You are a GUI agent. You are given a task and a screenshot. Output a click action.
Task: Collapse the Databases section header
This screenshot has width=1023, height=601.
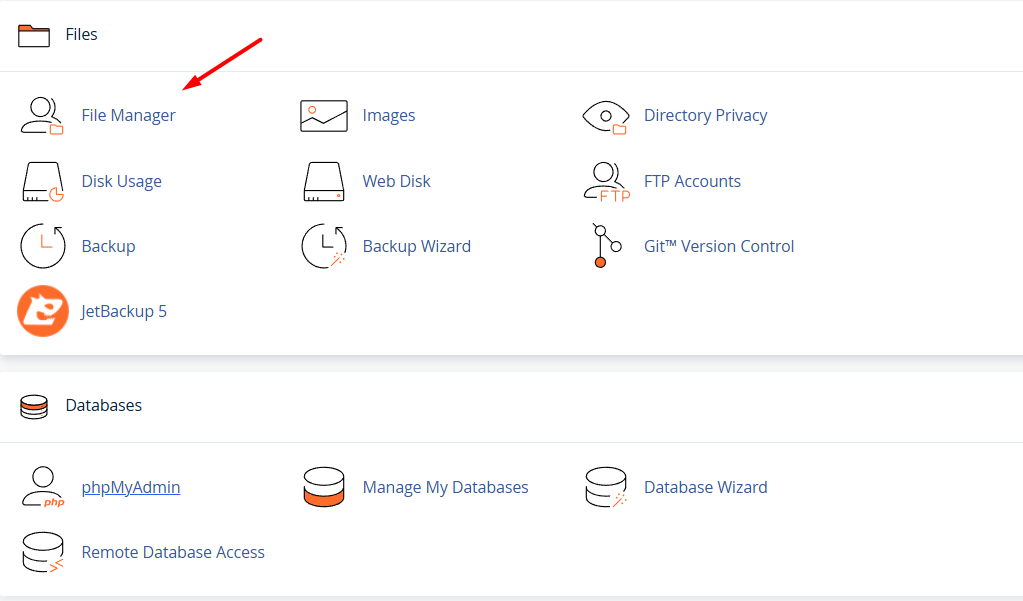pyautogui.click(x=103, y=406)
